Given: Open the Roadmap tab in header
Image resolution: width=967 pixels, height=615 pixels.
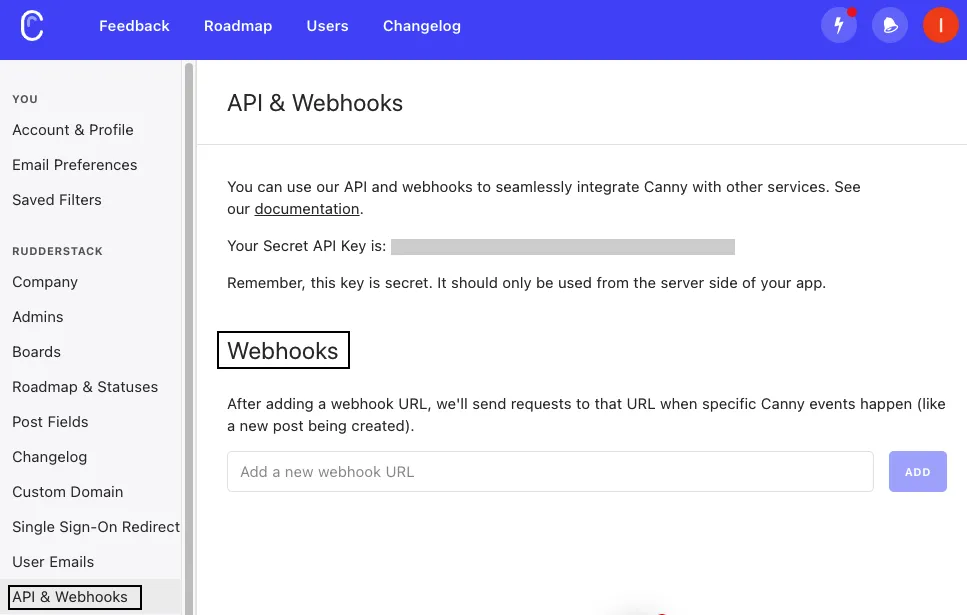Looking at the screenshot, I should pyautogui.click(x=238, y=26).
